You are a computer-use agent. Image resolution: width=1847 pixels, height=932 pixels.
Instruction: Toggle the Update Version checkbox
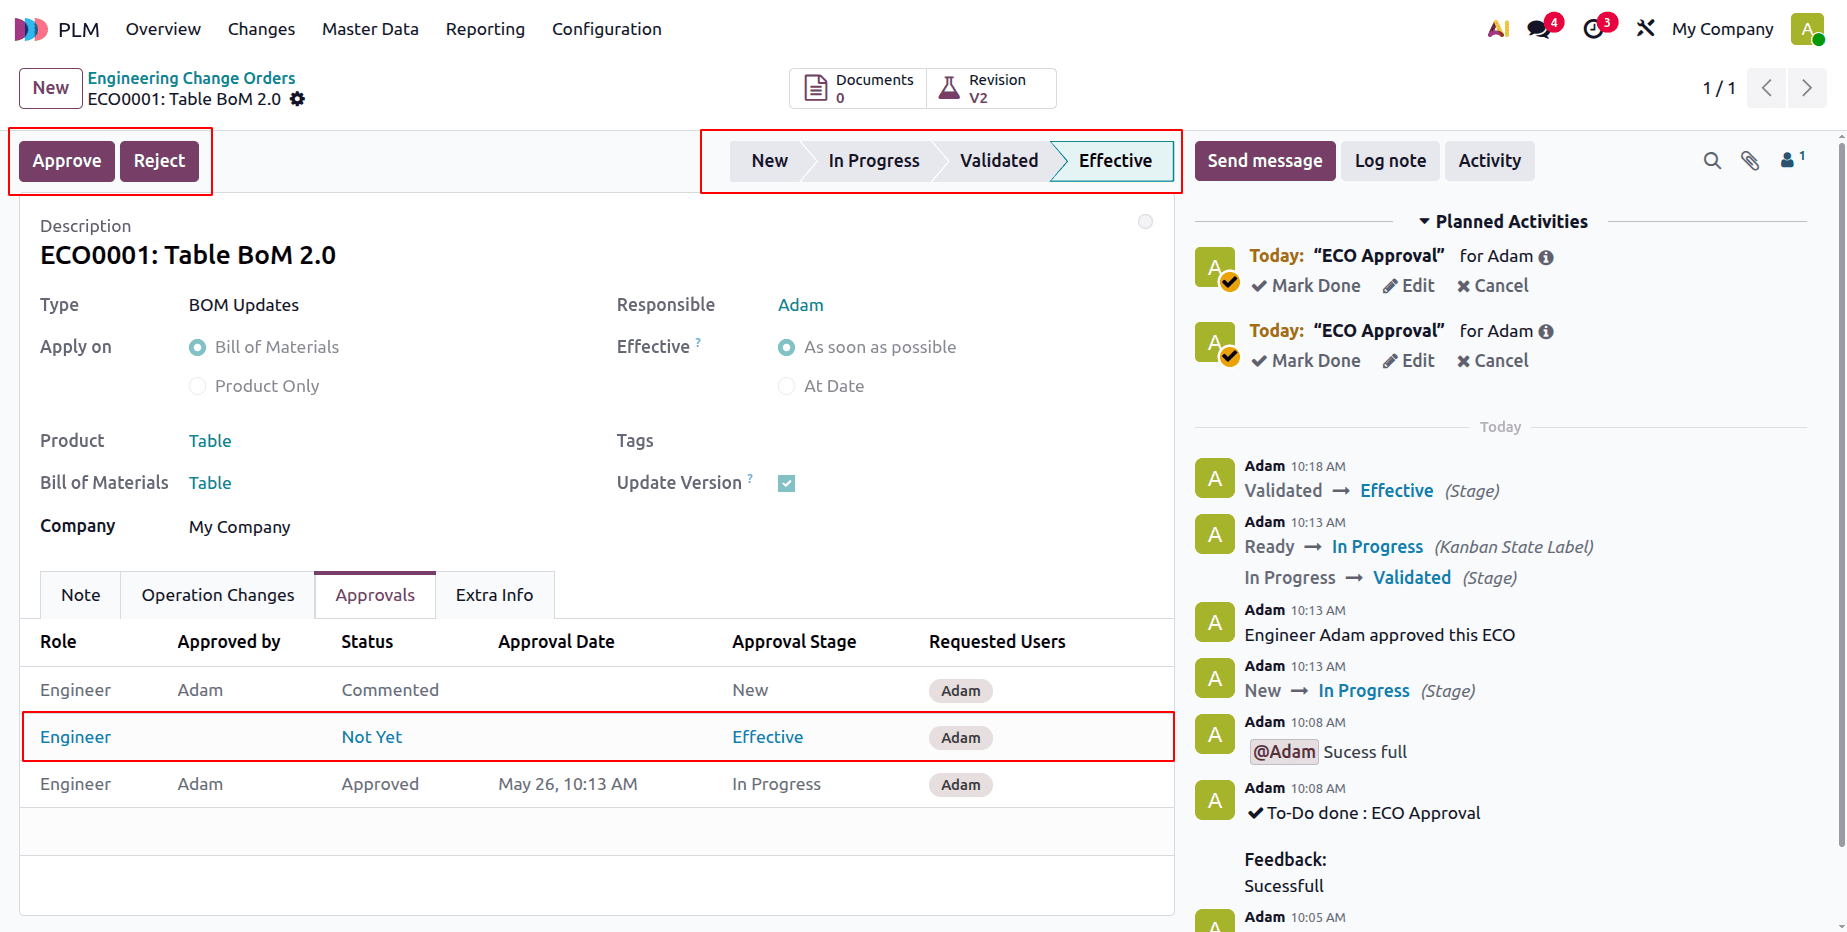[x=787, y=484]
